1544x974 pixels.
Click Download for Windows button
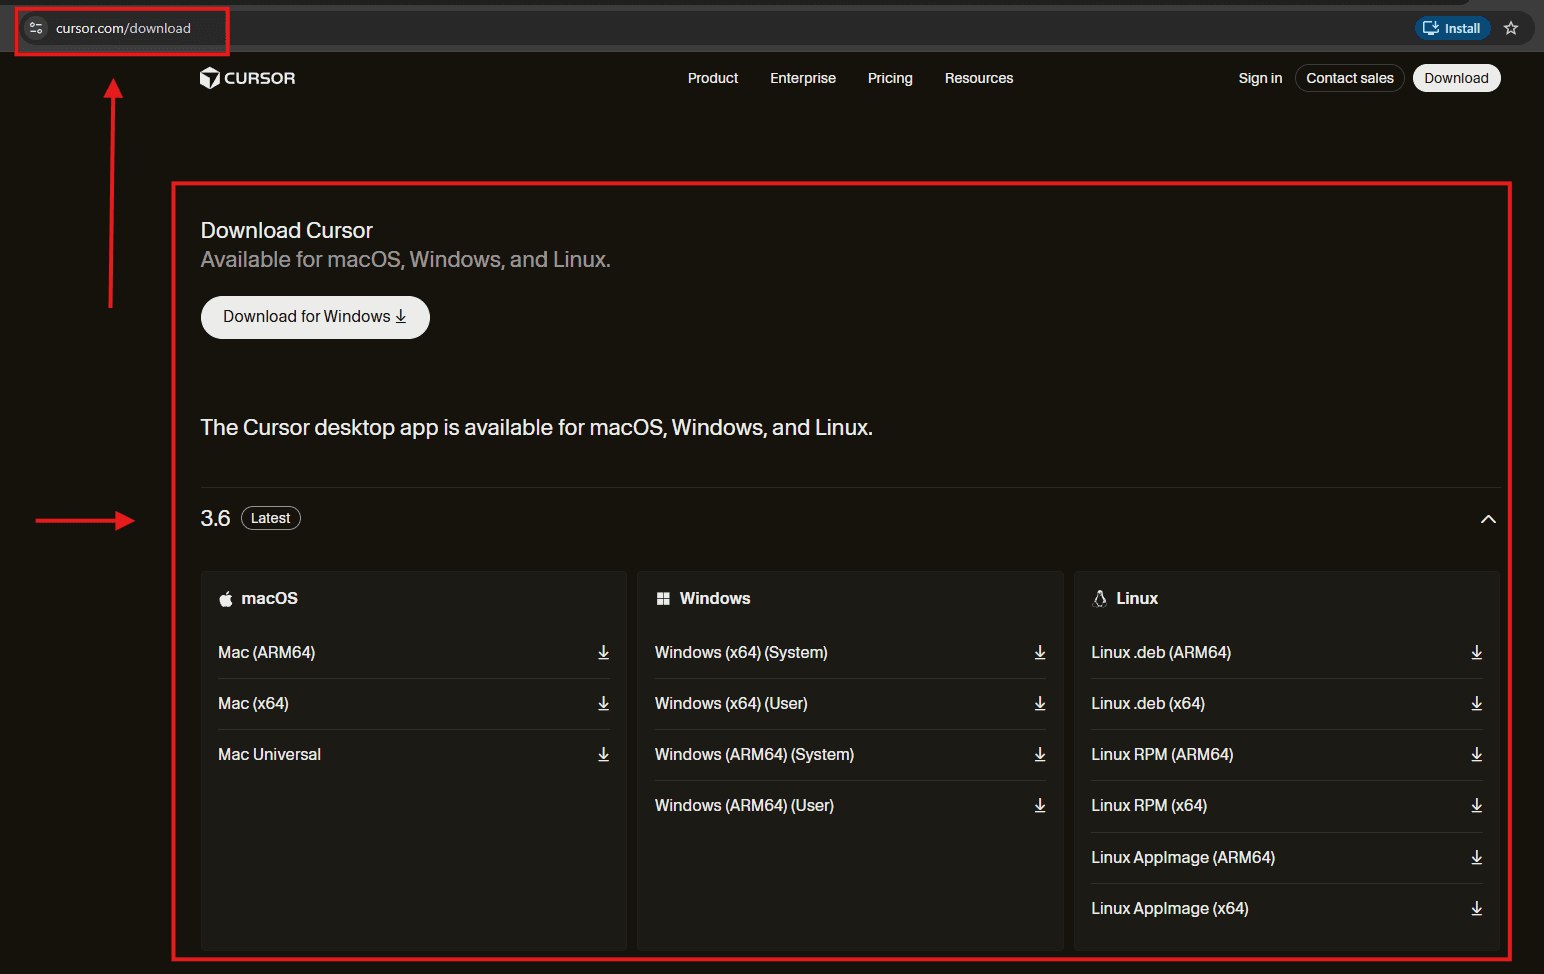click(x=315, y=317)
